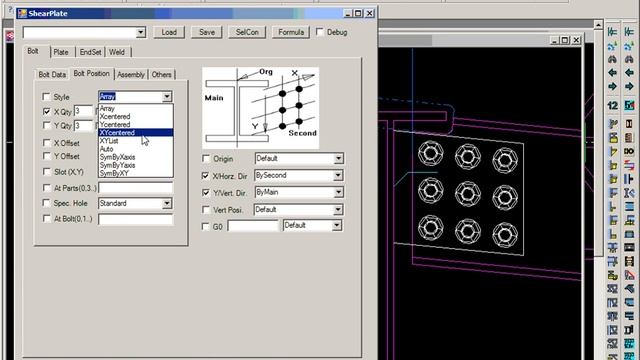Click the SelCon button
The width and height of the screenshot is (640, 360).
(247, 32)
